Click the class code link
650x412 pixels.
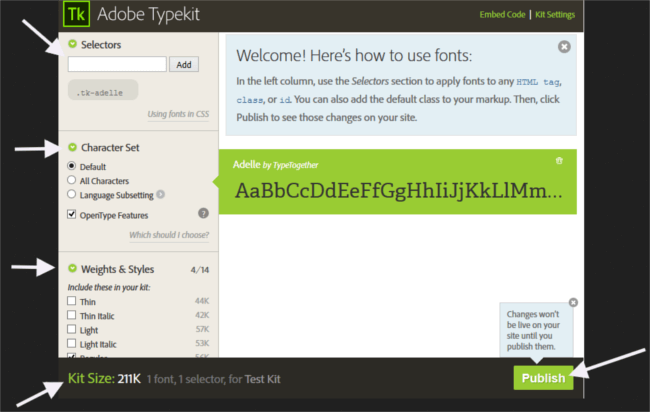(x=250, y=100)
